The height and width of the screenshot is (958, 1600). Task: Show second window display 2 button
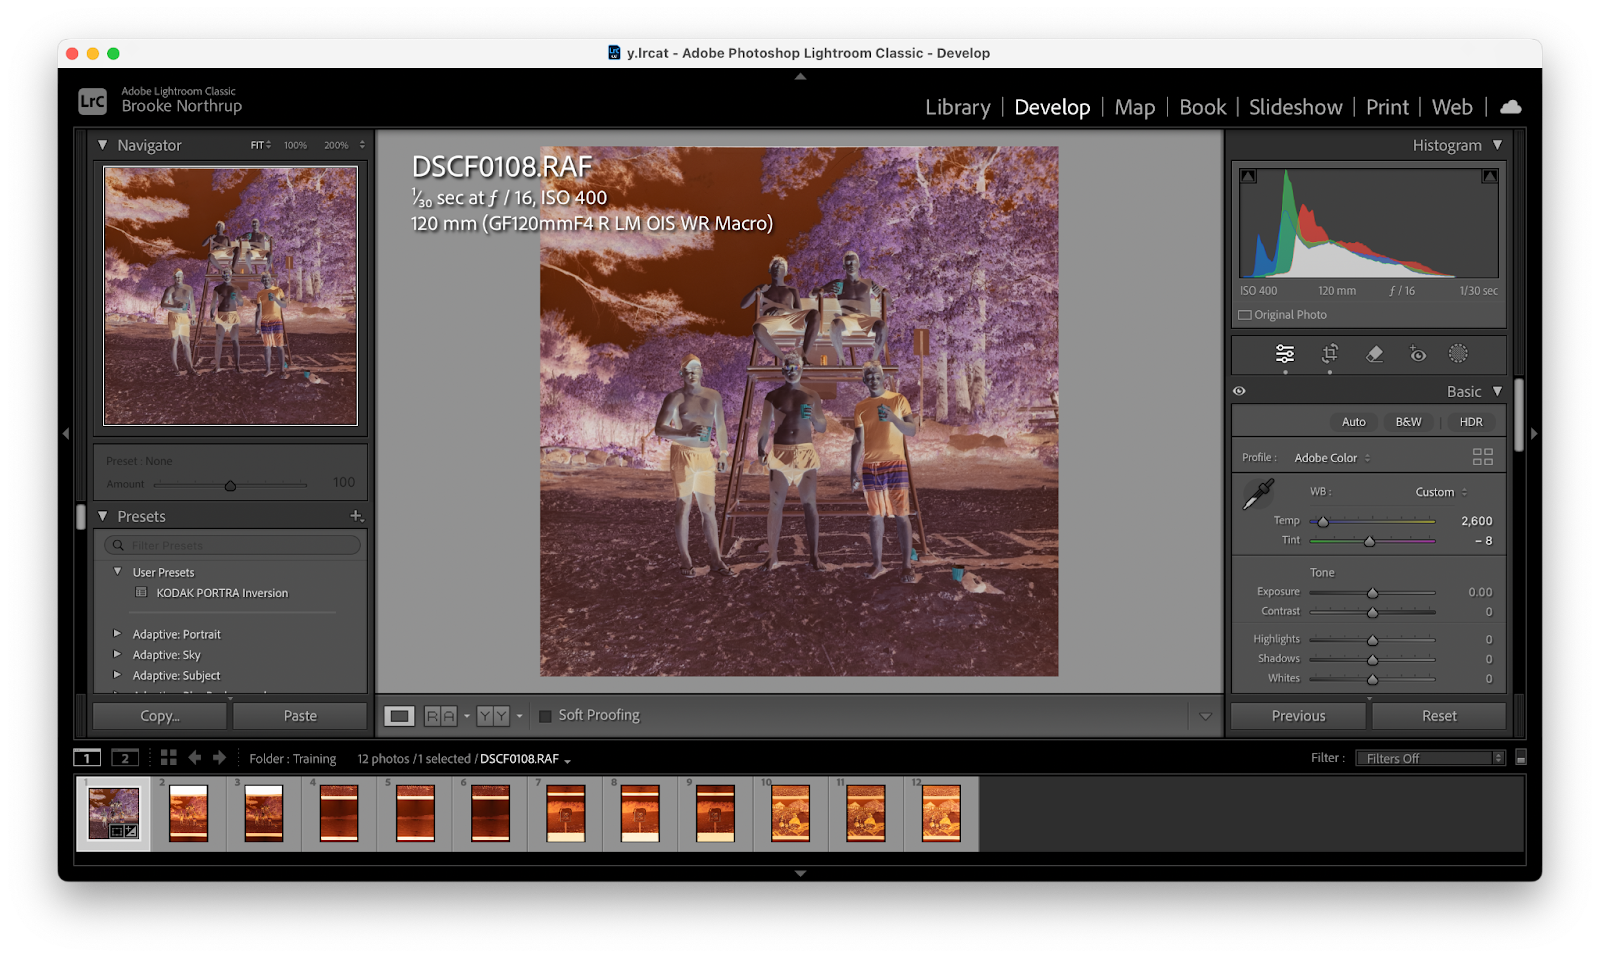pyautogui.click(x=125, y=758)
